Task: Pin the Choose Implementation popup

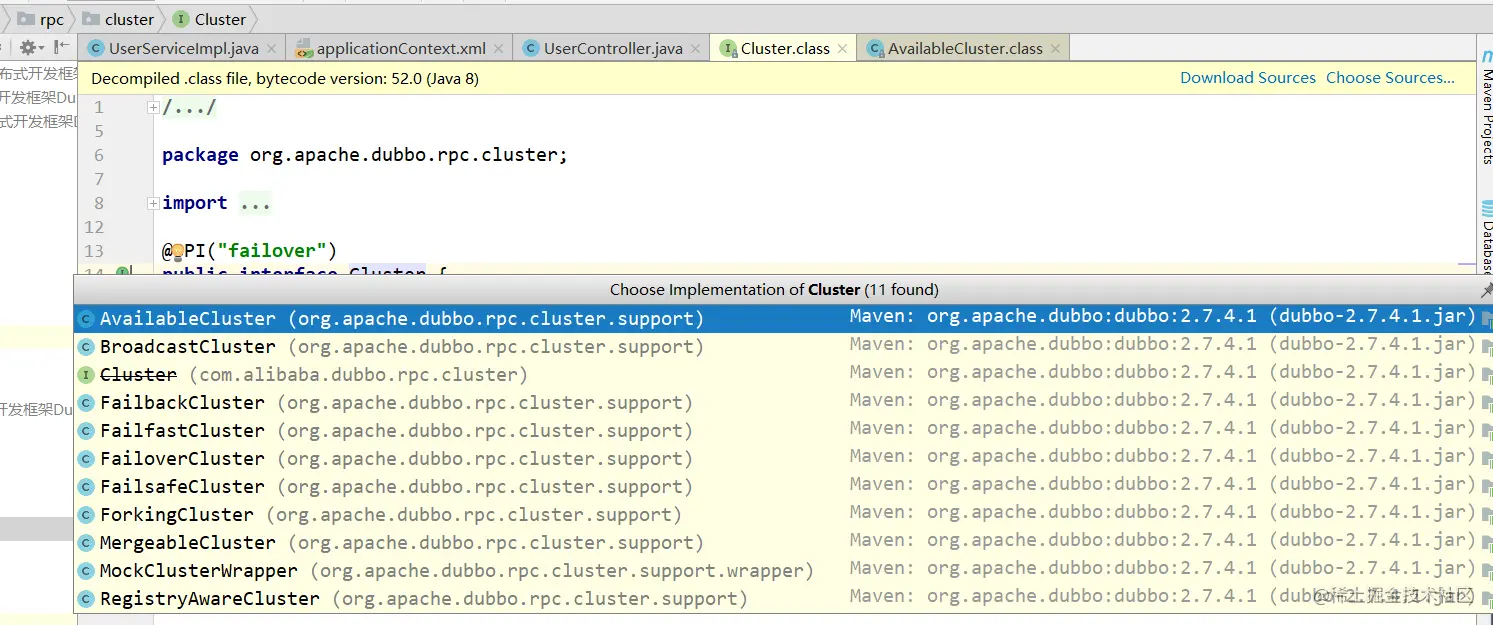Action: [1486, 290]
